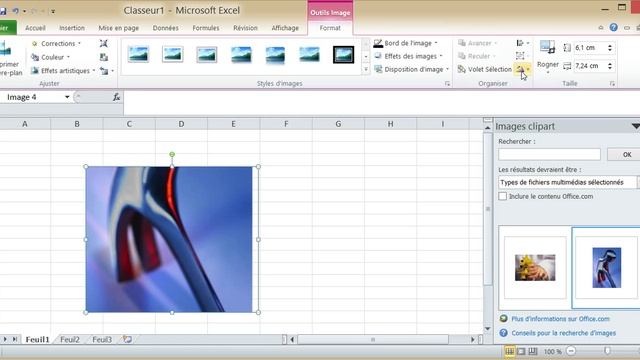Open Volet Sélection pane
640x360 pixels.
pos(485,69)
